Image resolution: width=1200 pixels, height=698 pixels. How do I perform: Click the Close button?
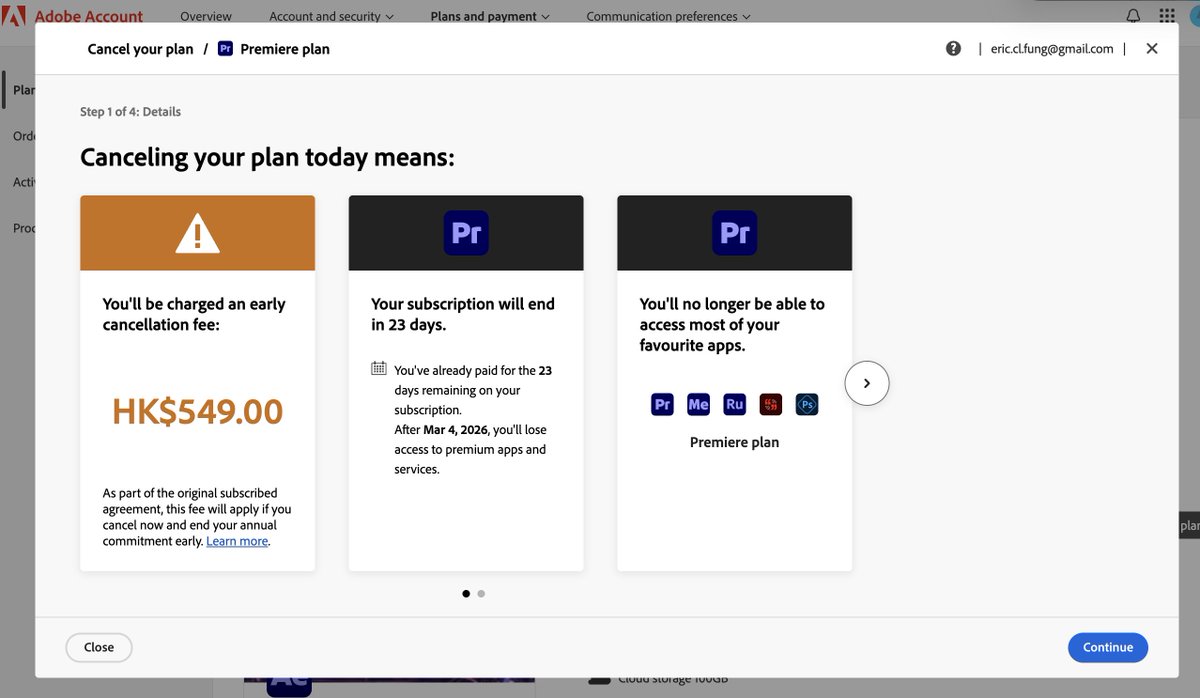coord(99,647)
